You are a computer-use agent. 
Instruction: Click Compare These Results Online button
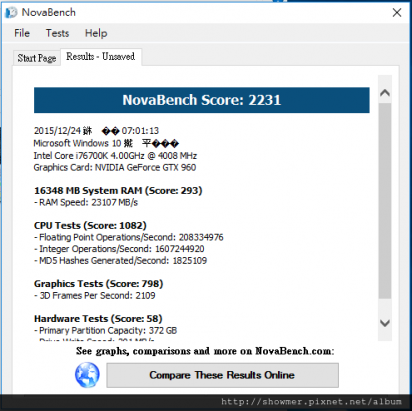tap(222, 375)
